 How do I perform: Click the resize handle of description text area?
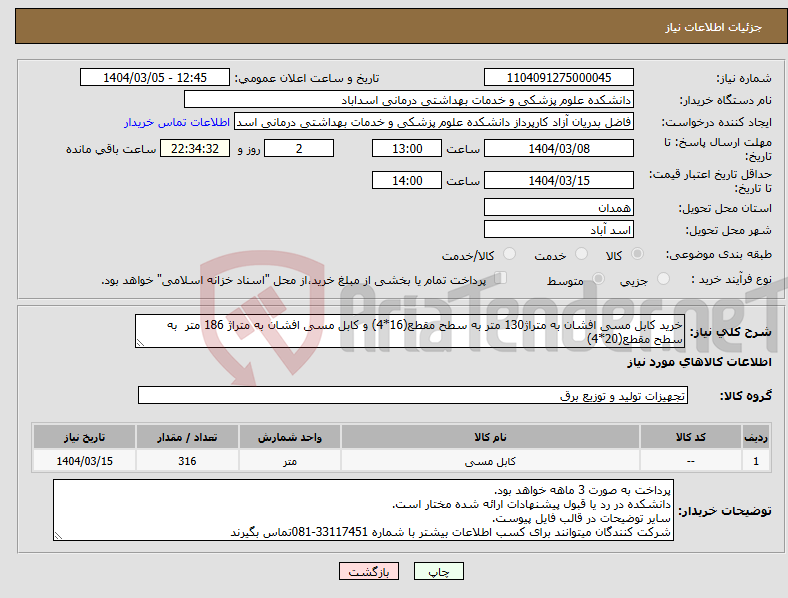pos(140,343)
